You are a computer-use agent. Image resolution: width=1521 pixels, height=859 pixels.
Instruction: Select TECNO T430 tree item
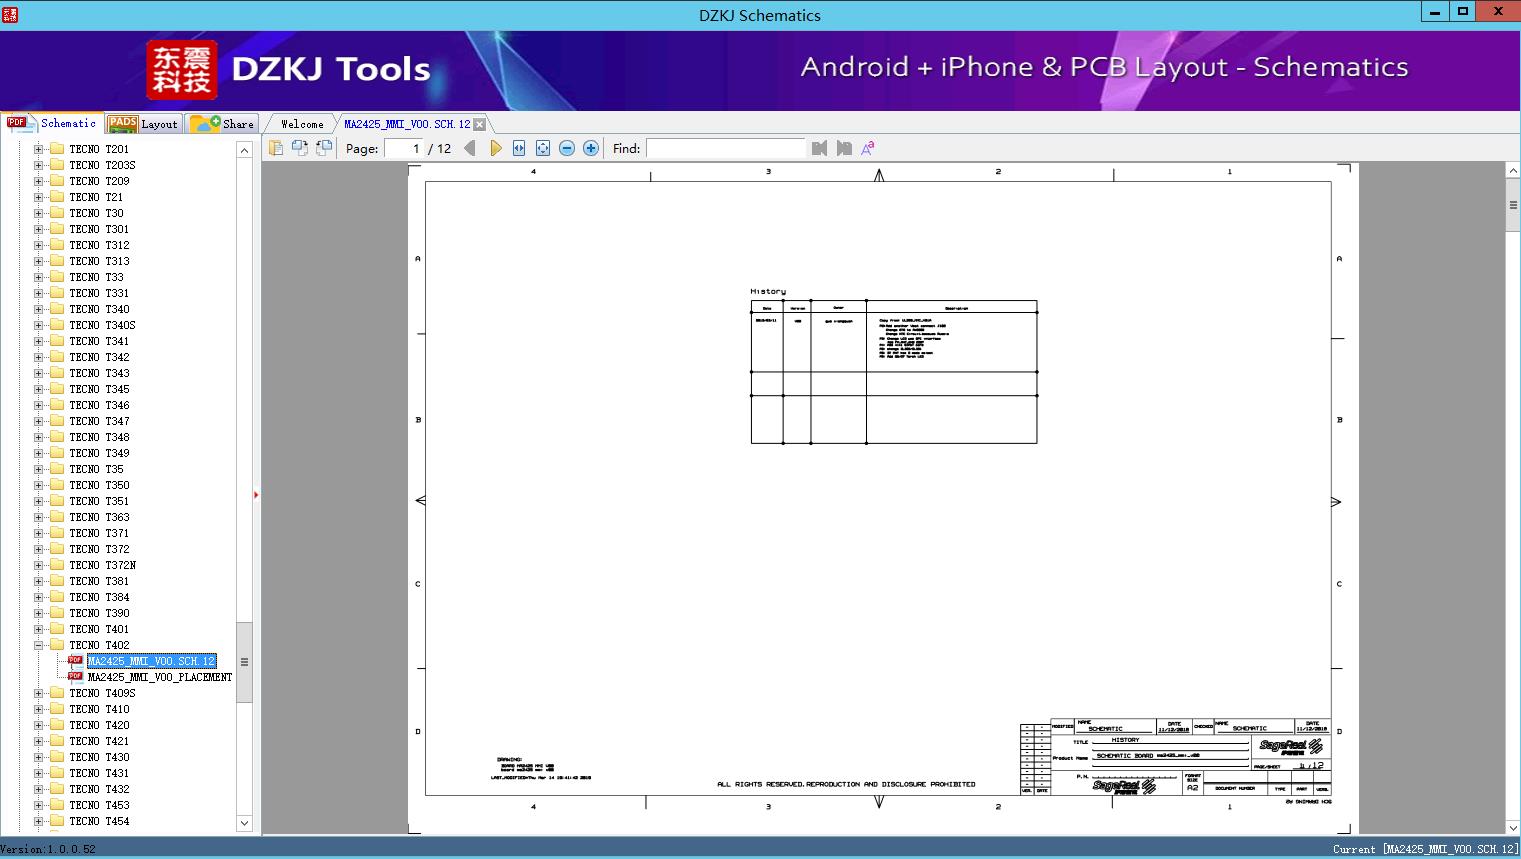[x=99, y=757]
